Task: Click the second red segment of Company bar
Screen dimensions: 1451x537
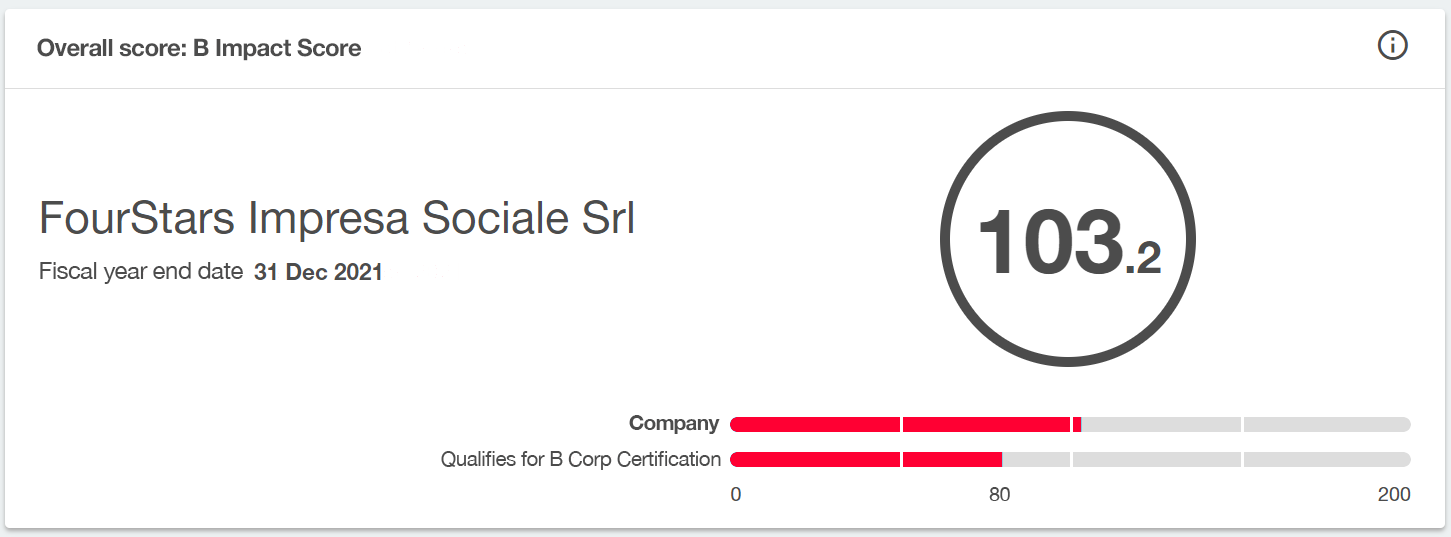Action: click(986, 424)
